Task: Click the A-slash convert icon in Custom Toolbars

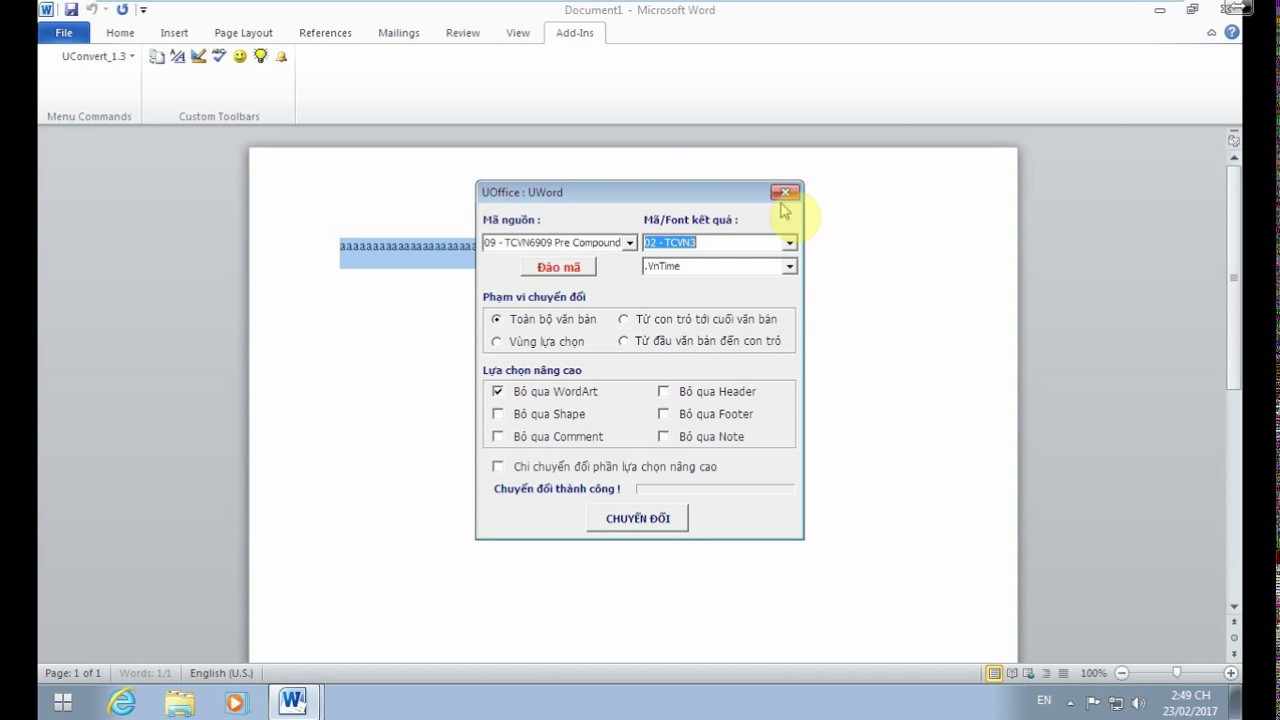Action: pyautogui.click(x=178, y=57)
